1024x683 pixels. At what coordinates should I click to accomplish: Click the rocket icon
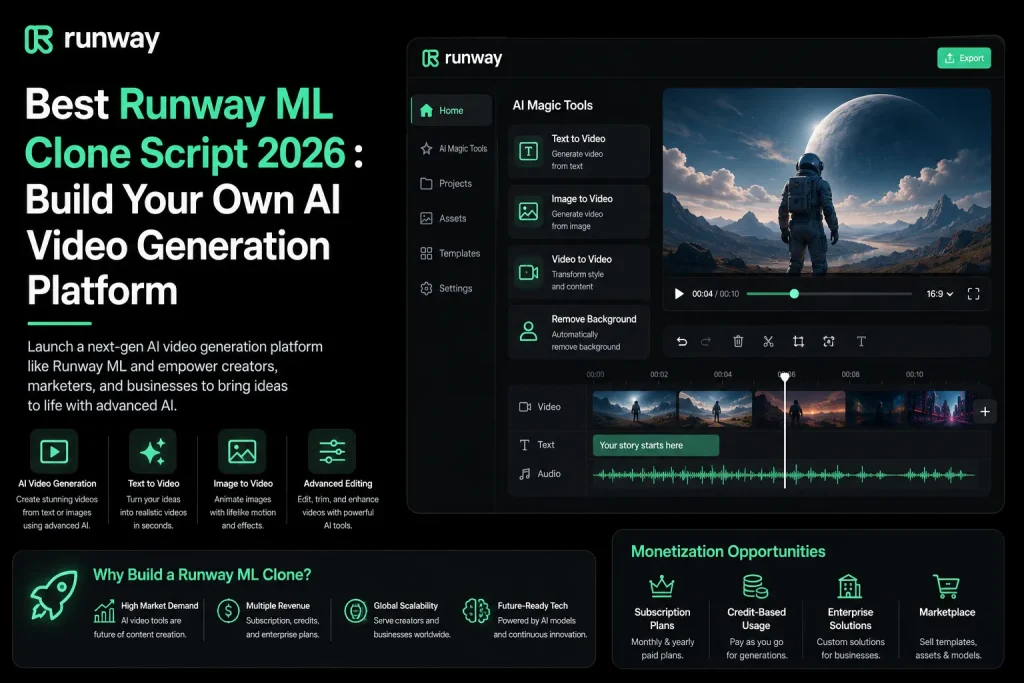pos(54,595)
